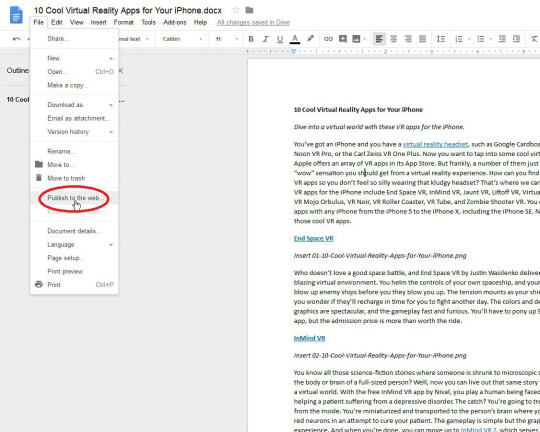The width and height of the screenshot is (540, 432).
Task: Open the Calibri font dropdown
Action: click(x=182, y=39)
